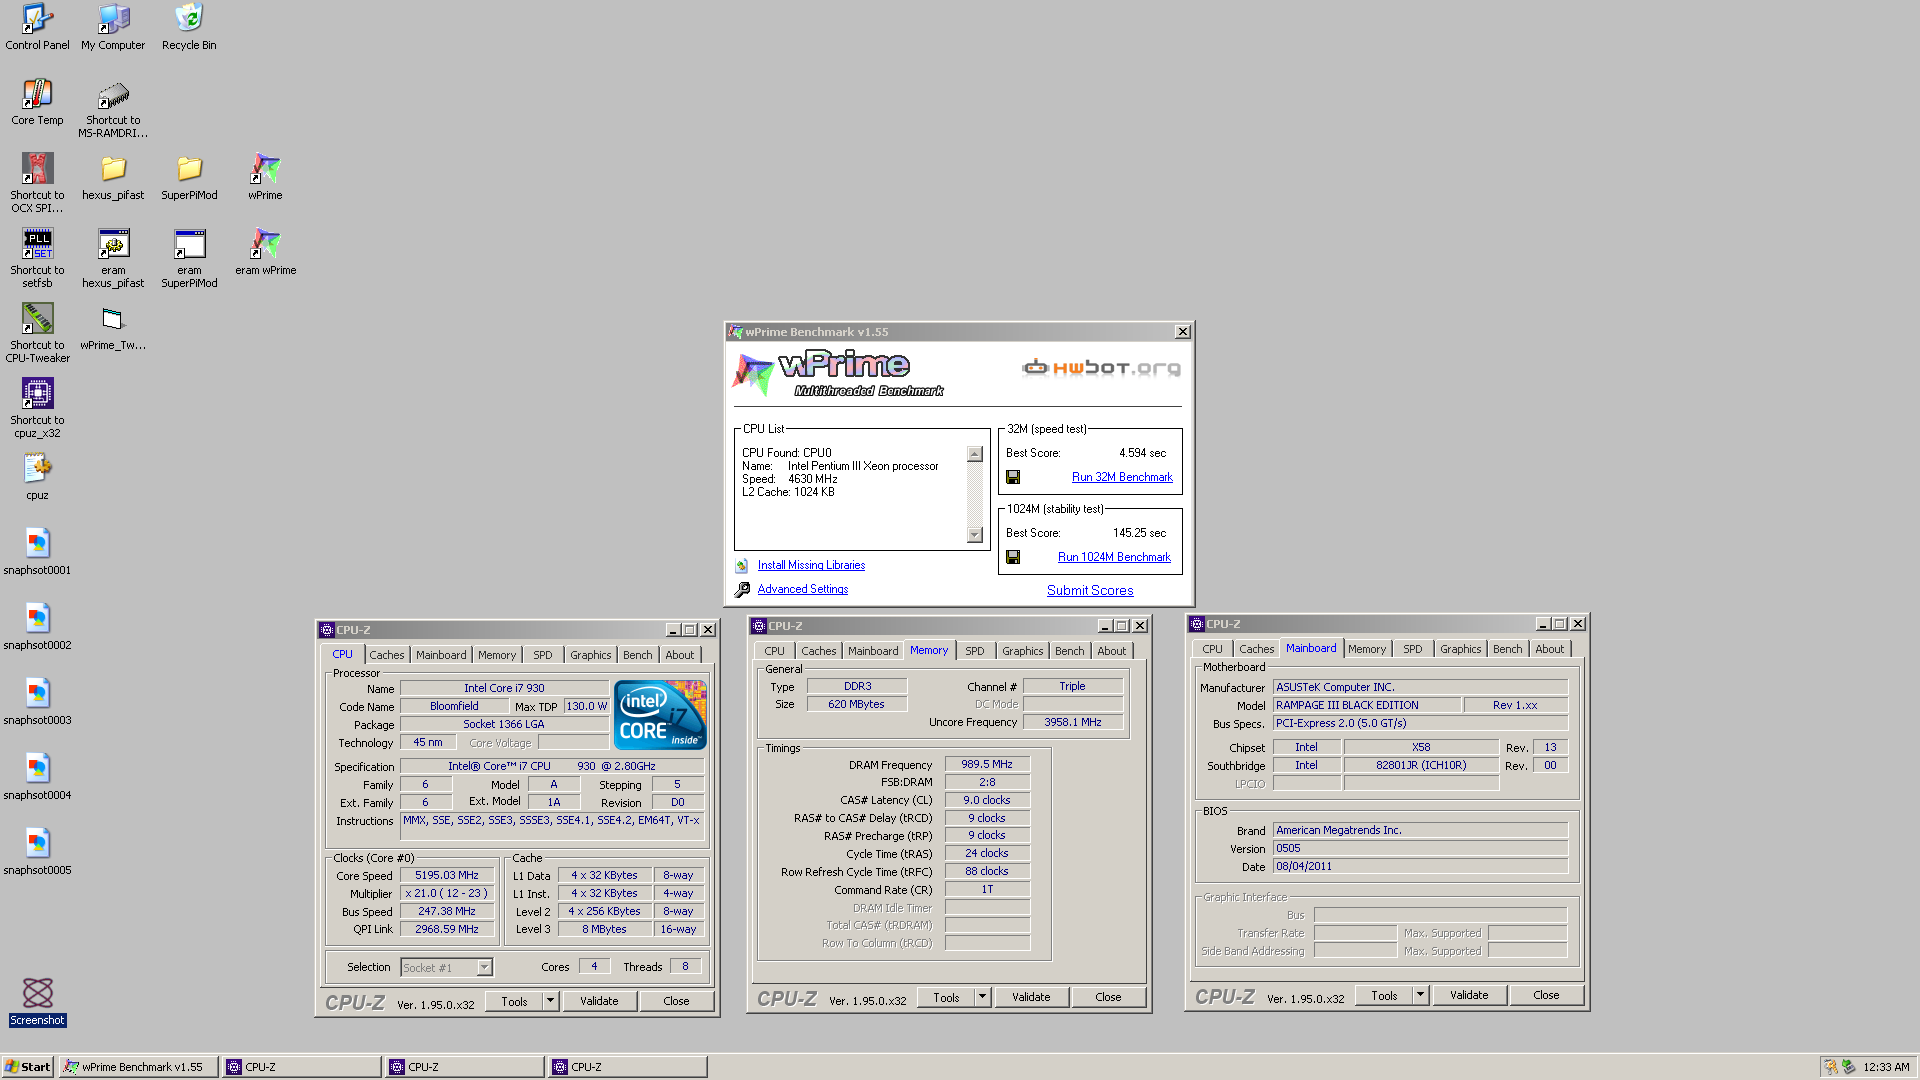1920x1080 pixels.
Task: Click Close button in the Memory window
Action: pos(1108,997)
